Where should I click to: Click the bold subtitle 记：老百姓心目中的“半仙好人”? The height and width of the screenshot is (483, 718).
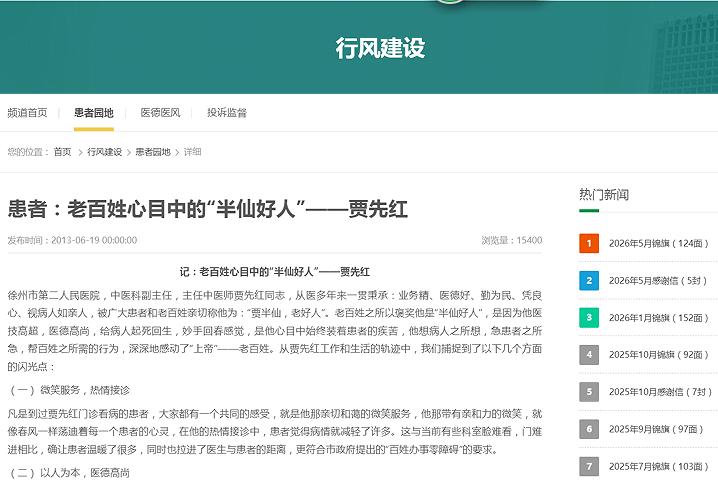pyautogui.click(x=275, y=272)
